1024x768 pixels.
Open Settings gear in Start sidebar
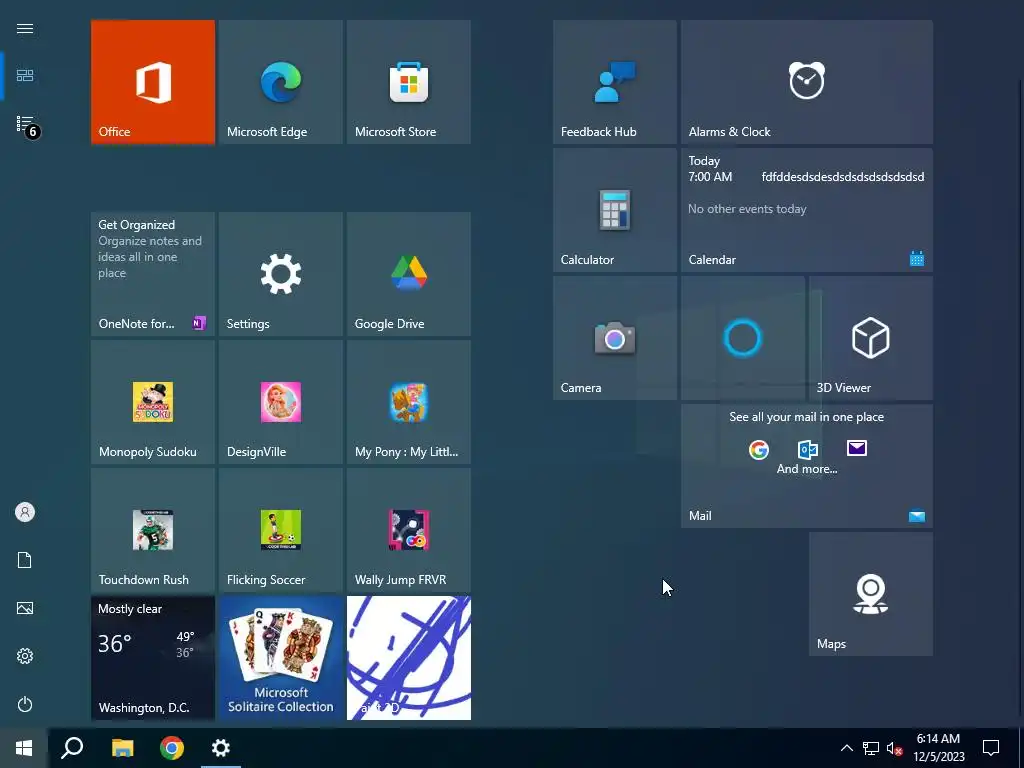[25, 656]
